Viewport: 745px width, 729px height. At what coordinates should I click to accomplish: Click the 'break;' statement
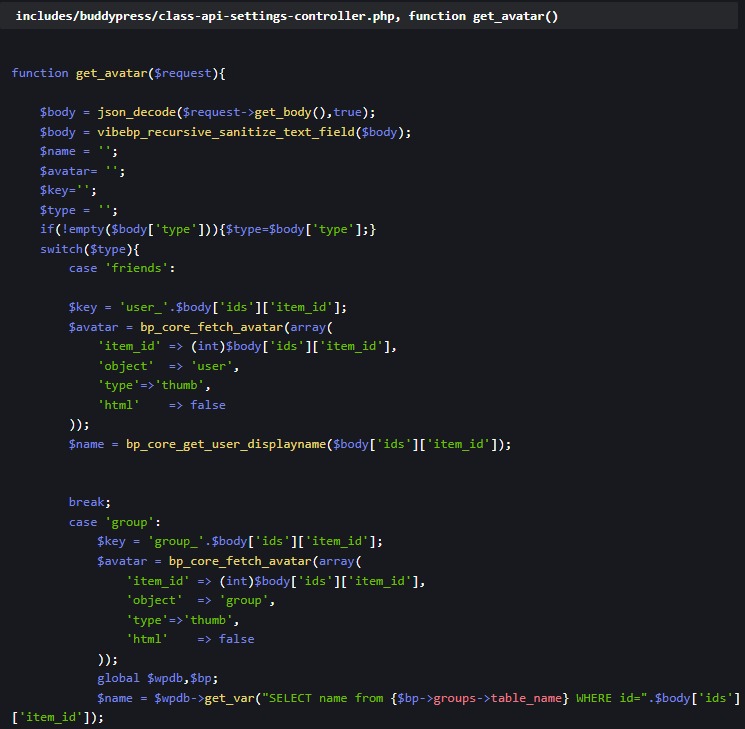pyautogui.click(x=89, y=502)
